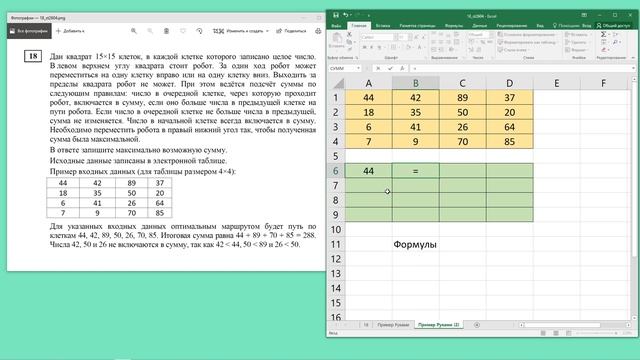Click Все фотографии in Photos app
This screenshot has width=640, height=360.
click(x=29, y=31)
